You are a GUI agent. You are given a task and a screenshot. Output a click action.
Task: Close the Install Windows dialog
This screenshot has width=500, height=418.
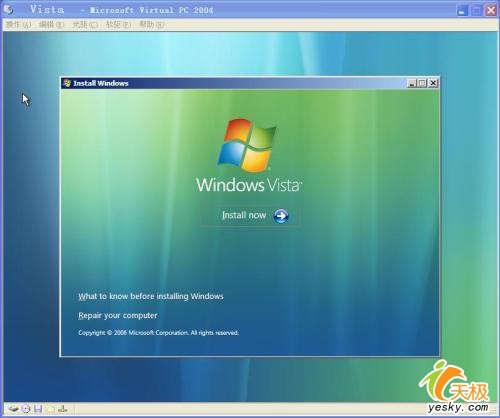pyautogui.click(x=433, y=83)
